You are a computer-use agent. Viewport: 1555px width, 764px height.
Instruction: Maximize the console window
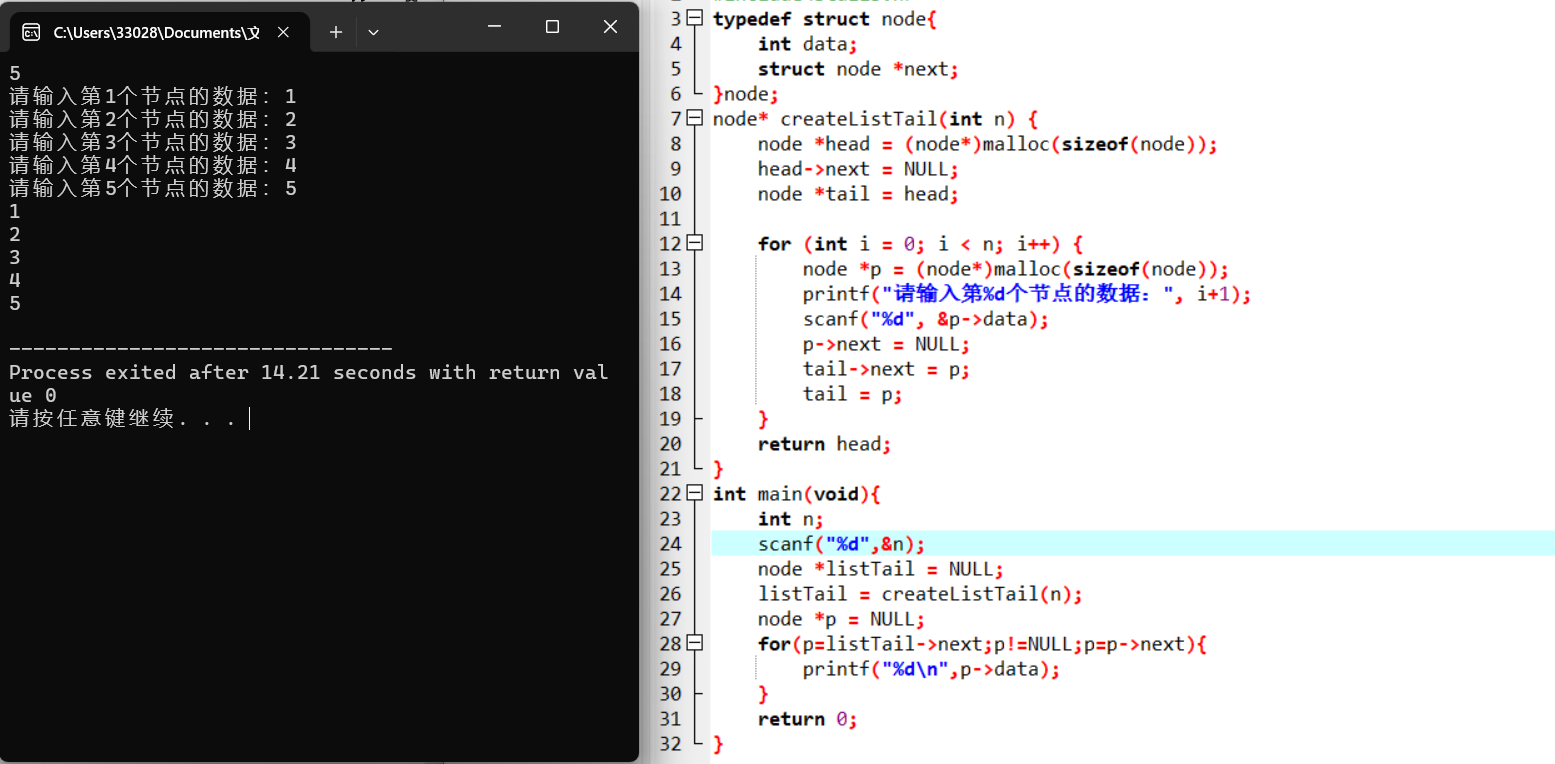pyautogui.click(x=552, y=27)
